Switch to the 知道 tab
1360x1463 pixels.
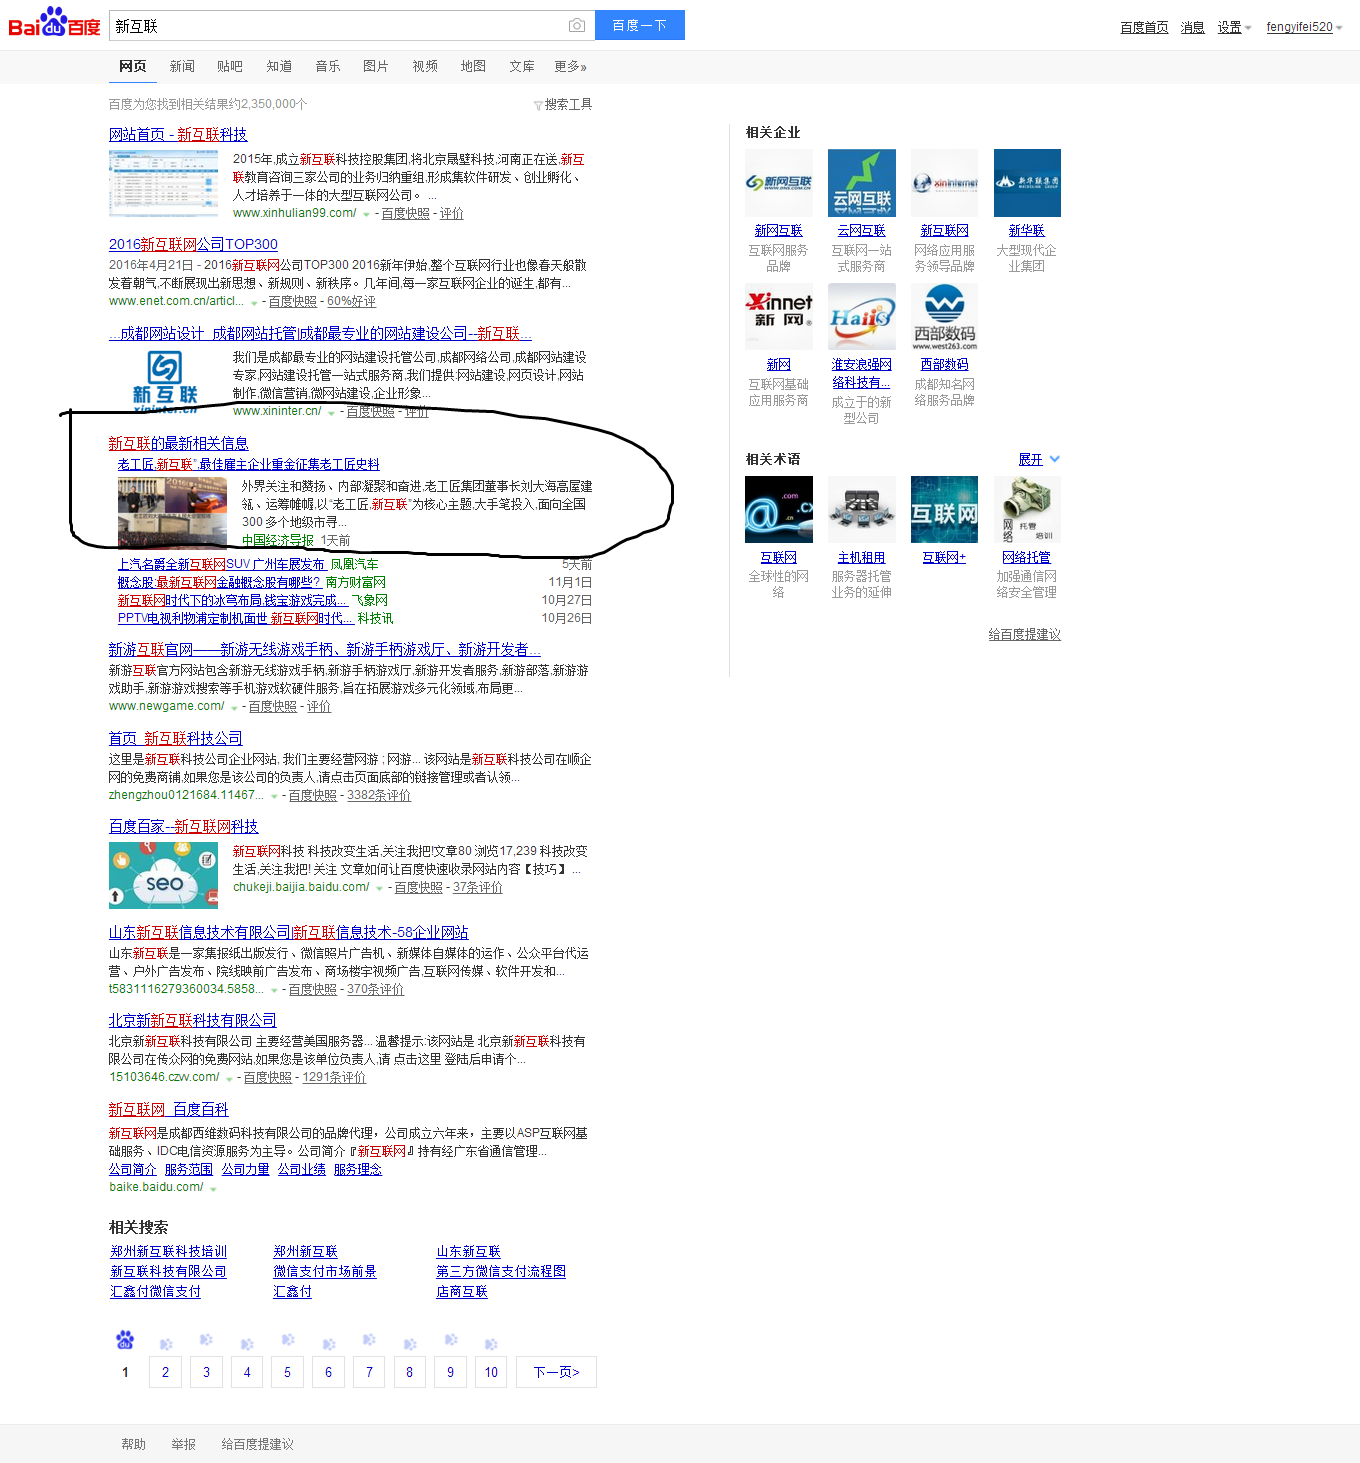279,66
